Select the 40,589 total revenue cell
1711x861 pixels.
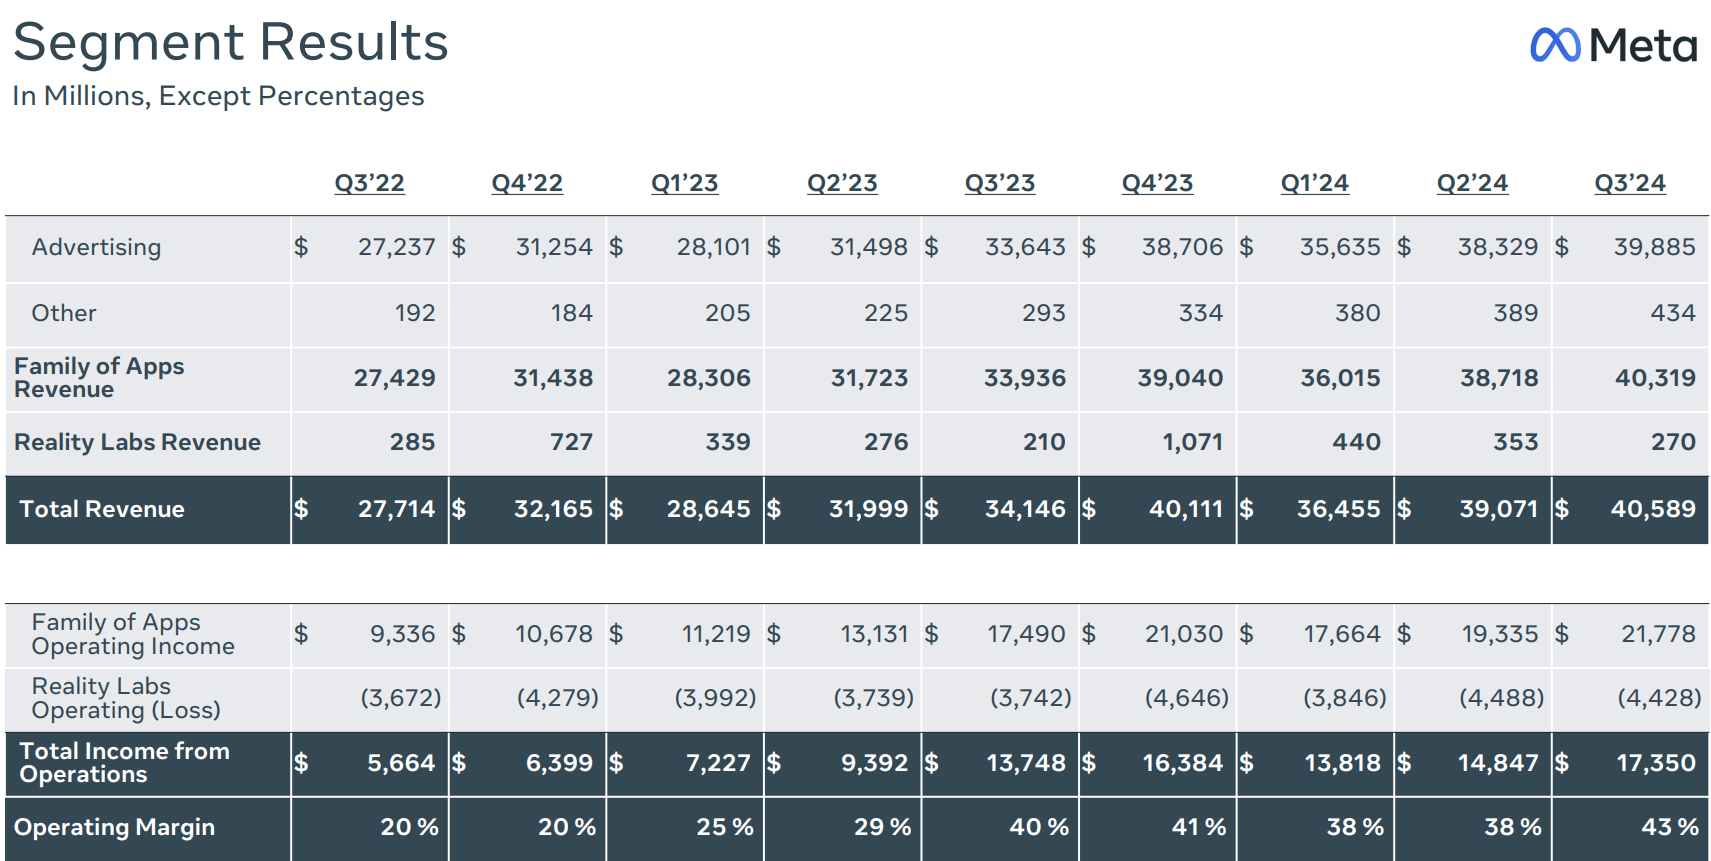(x=1652, y=509)
